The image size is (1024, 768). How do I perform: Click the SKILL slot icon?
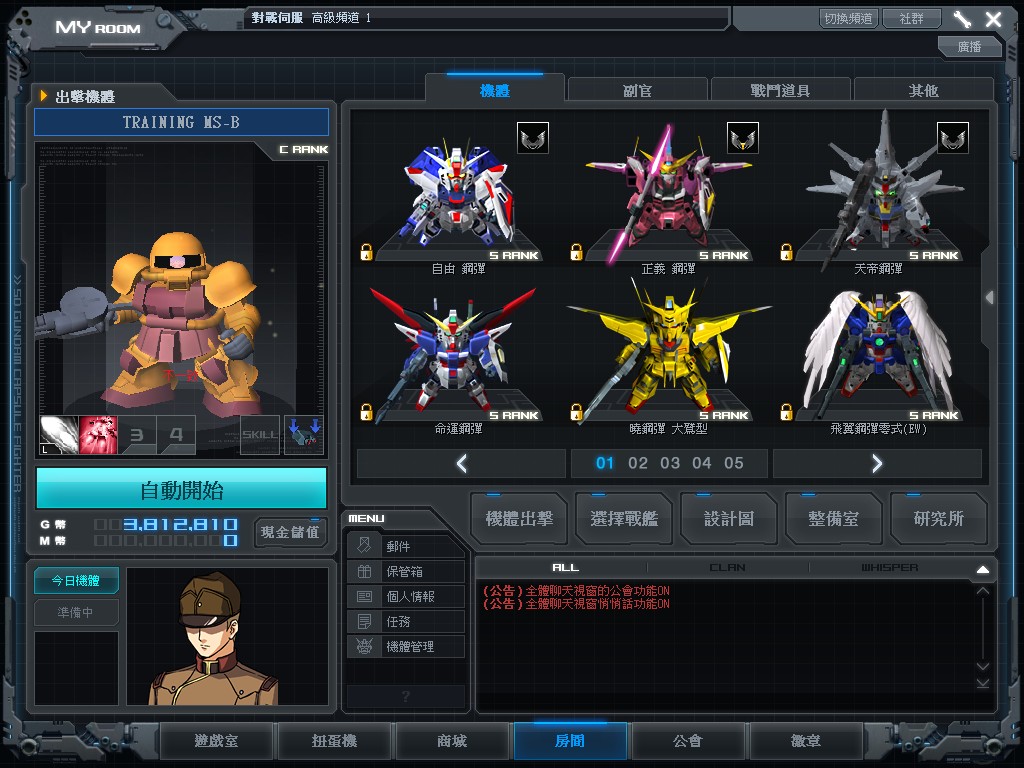pyautogui.click(x=260, y=435)
